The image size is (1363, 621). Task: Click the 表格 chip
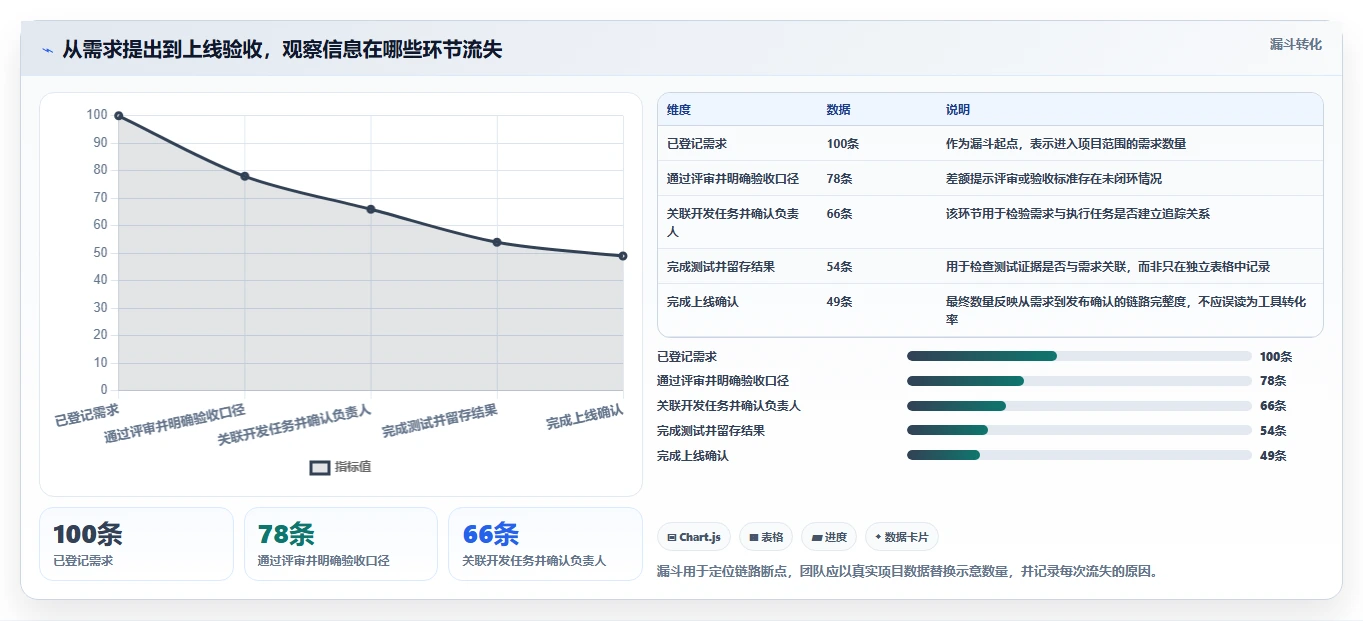[766, 537]
